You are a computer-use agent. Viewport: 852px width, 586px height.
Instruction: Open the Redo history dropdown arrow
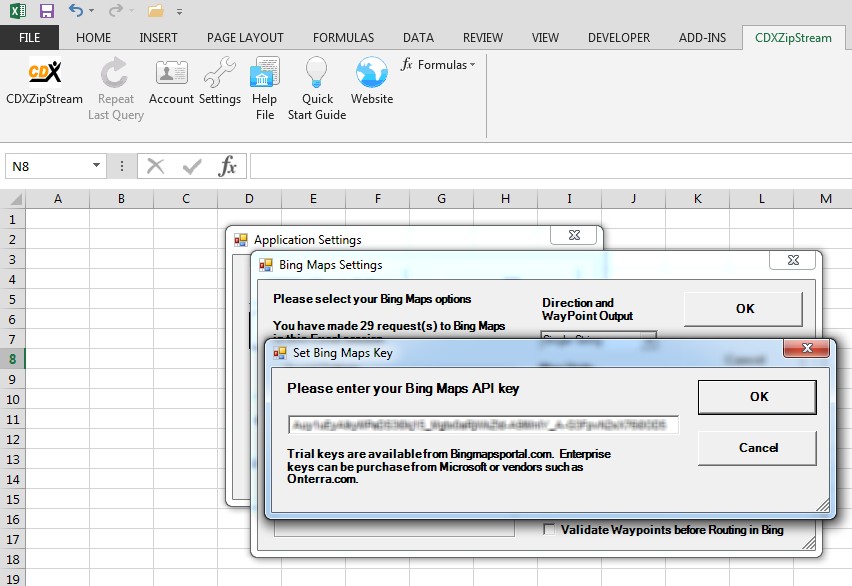coord(131,11)
